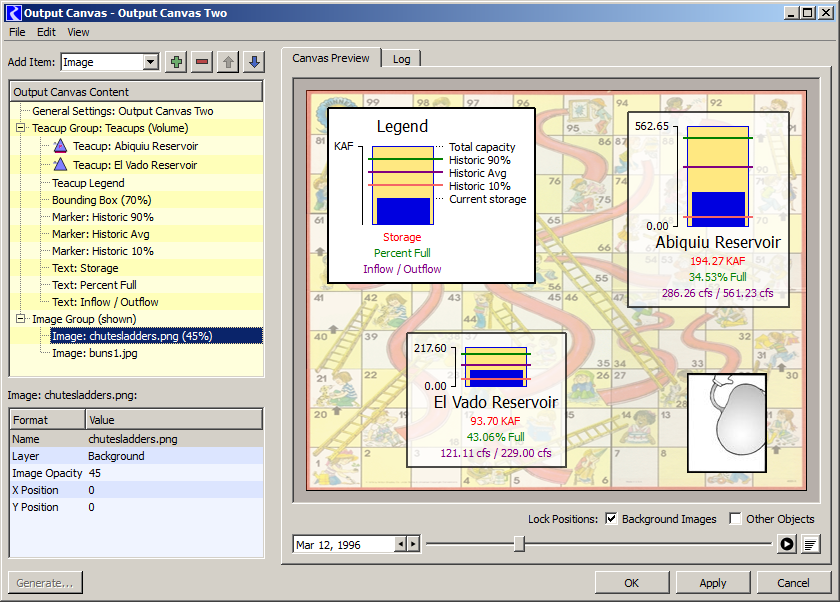Click the buns image in canvas preview

(727, 423)
